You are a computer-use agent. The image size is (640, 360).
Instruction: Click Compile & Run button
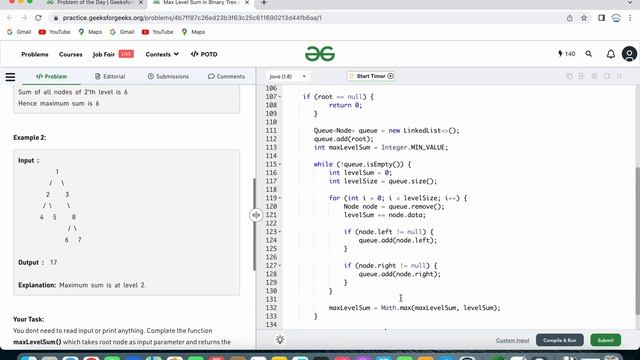(560, 340)
